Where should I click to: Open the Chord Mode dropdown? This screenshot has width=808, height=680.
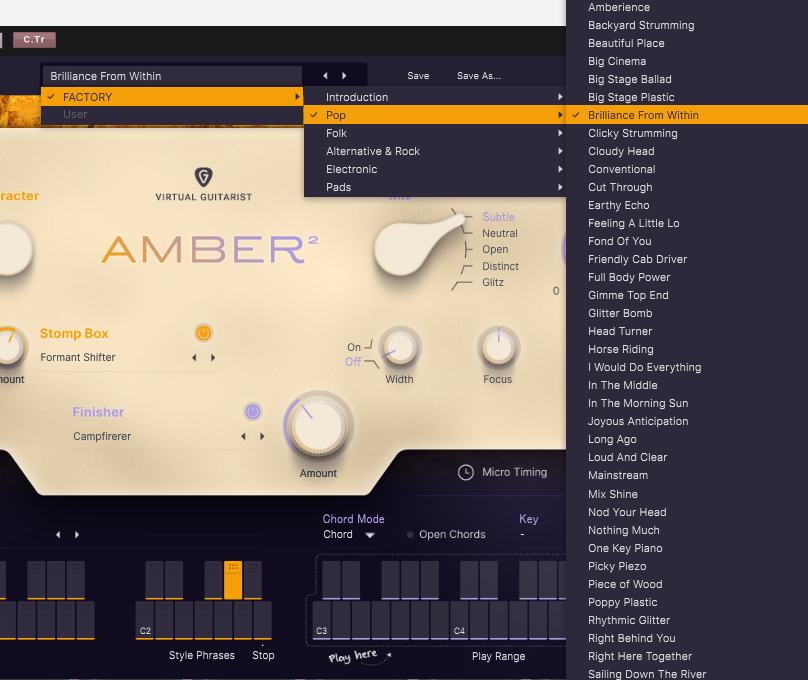[349, 535]
